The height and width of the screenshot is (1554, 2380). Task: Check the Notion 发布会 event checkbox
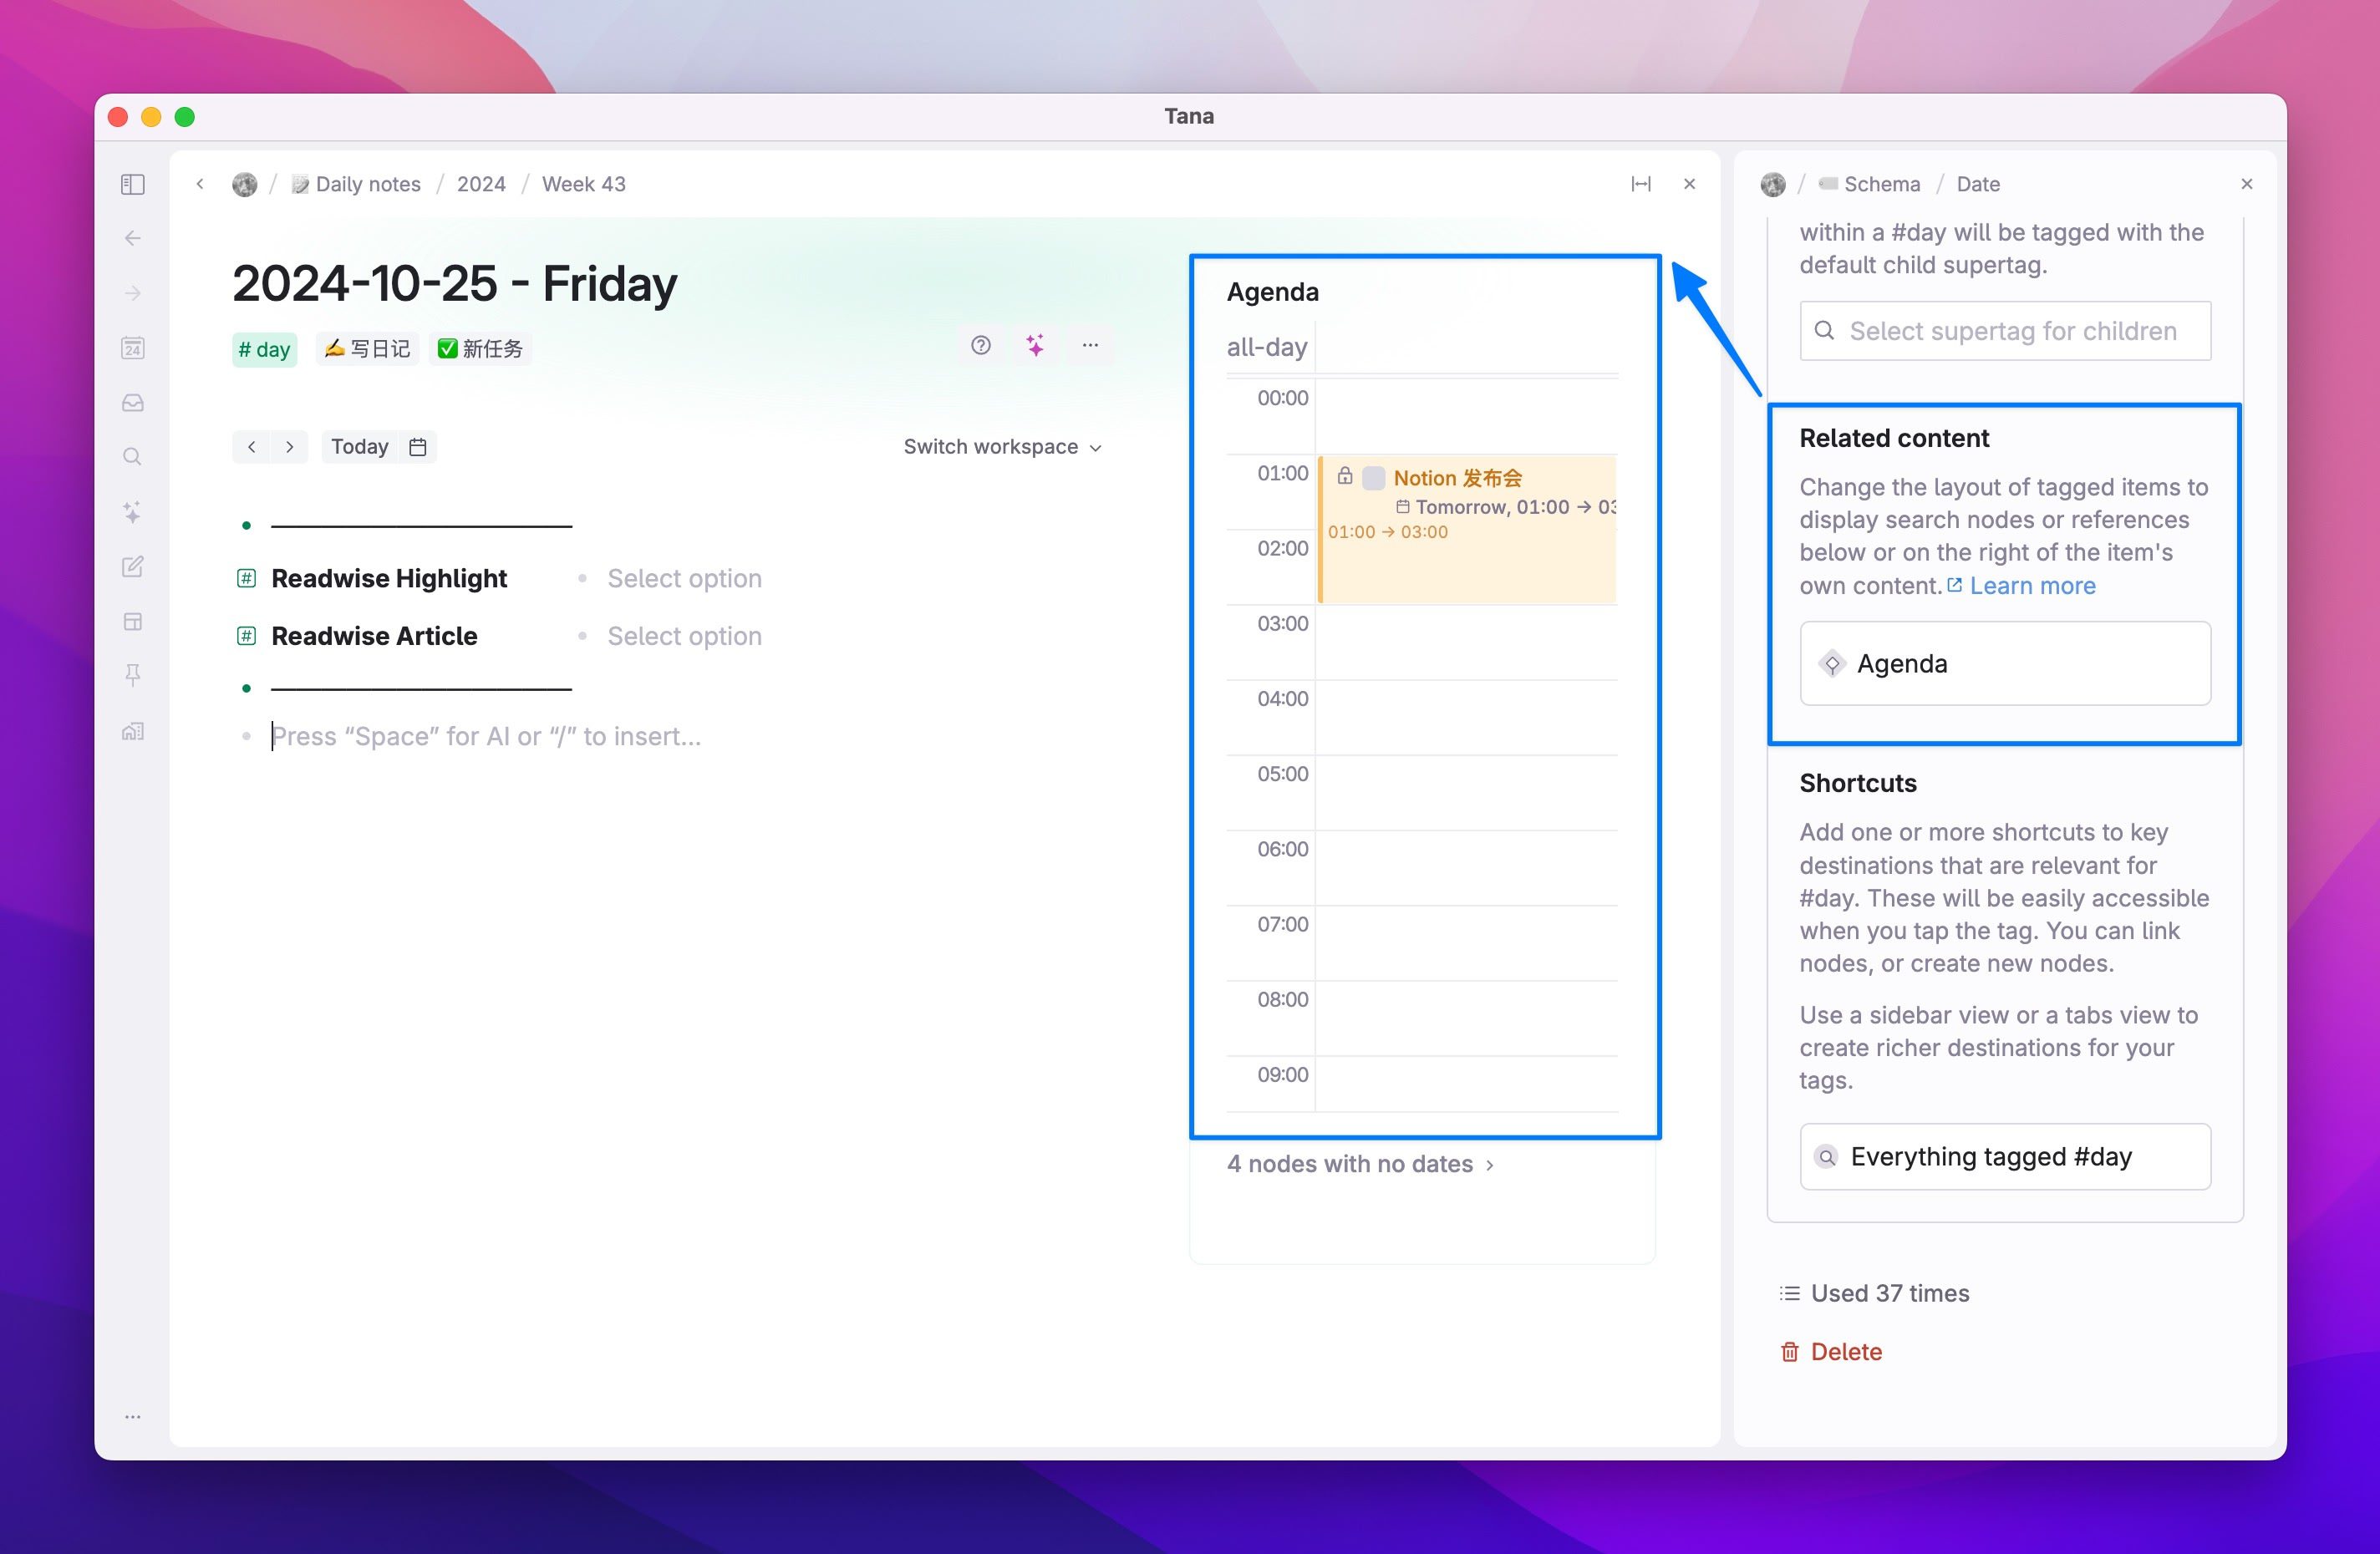click(1374, 478)
